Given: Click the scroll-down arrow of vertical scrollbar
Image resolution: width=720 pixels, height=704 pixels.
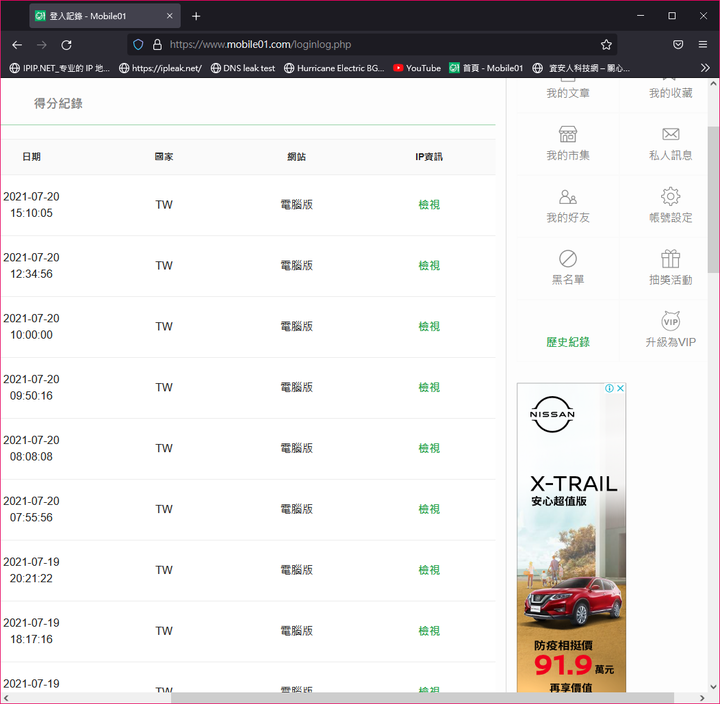Looking at the screenshot, I should coord(714,687).
